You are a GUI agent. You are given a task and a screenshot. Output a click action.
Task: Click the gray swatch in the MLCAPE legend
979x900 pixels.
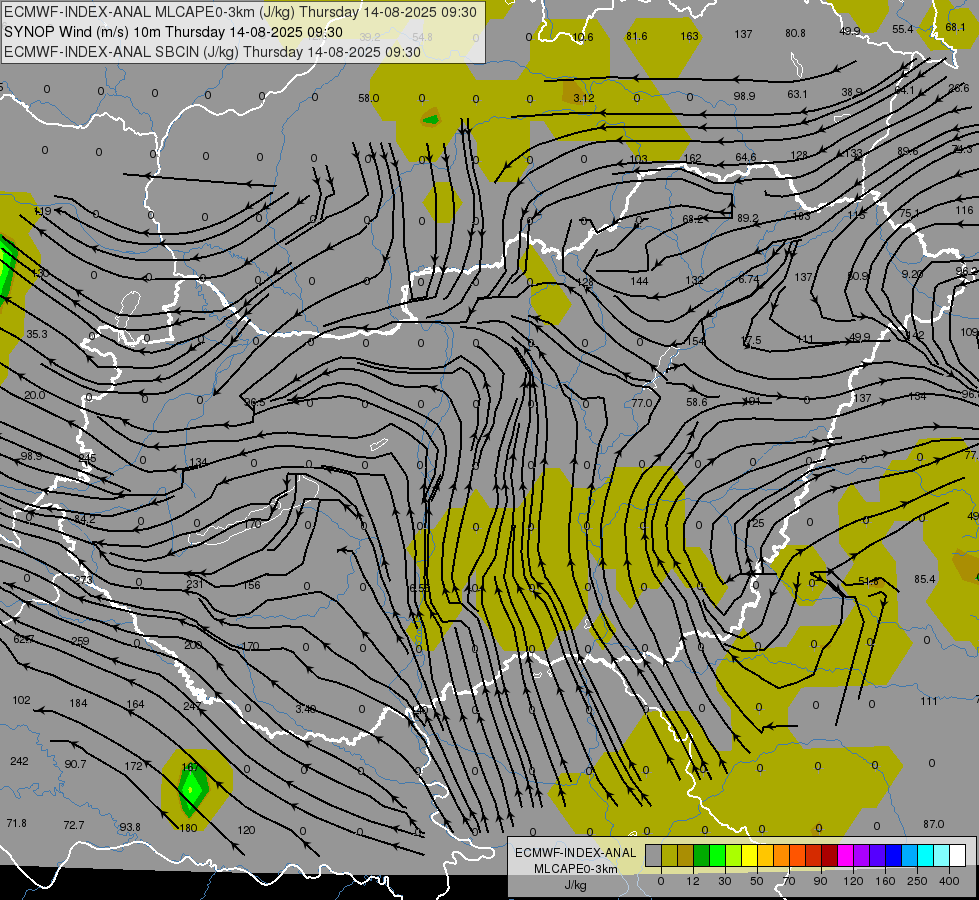(x=654, y=855)
